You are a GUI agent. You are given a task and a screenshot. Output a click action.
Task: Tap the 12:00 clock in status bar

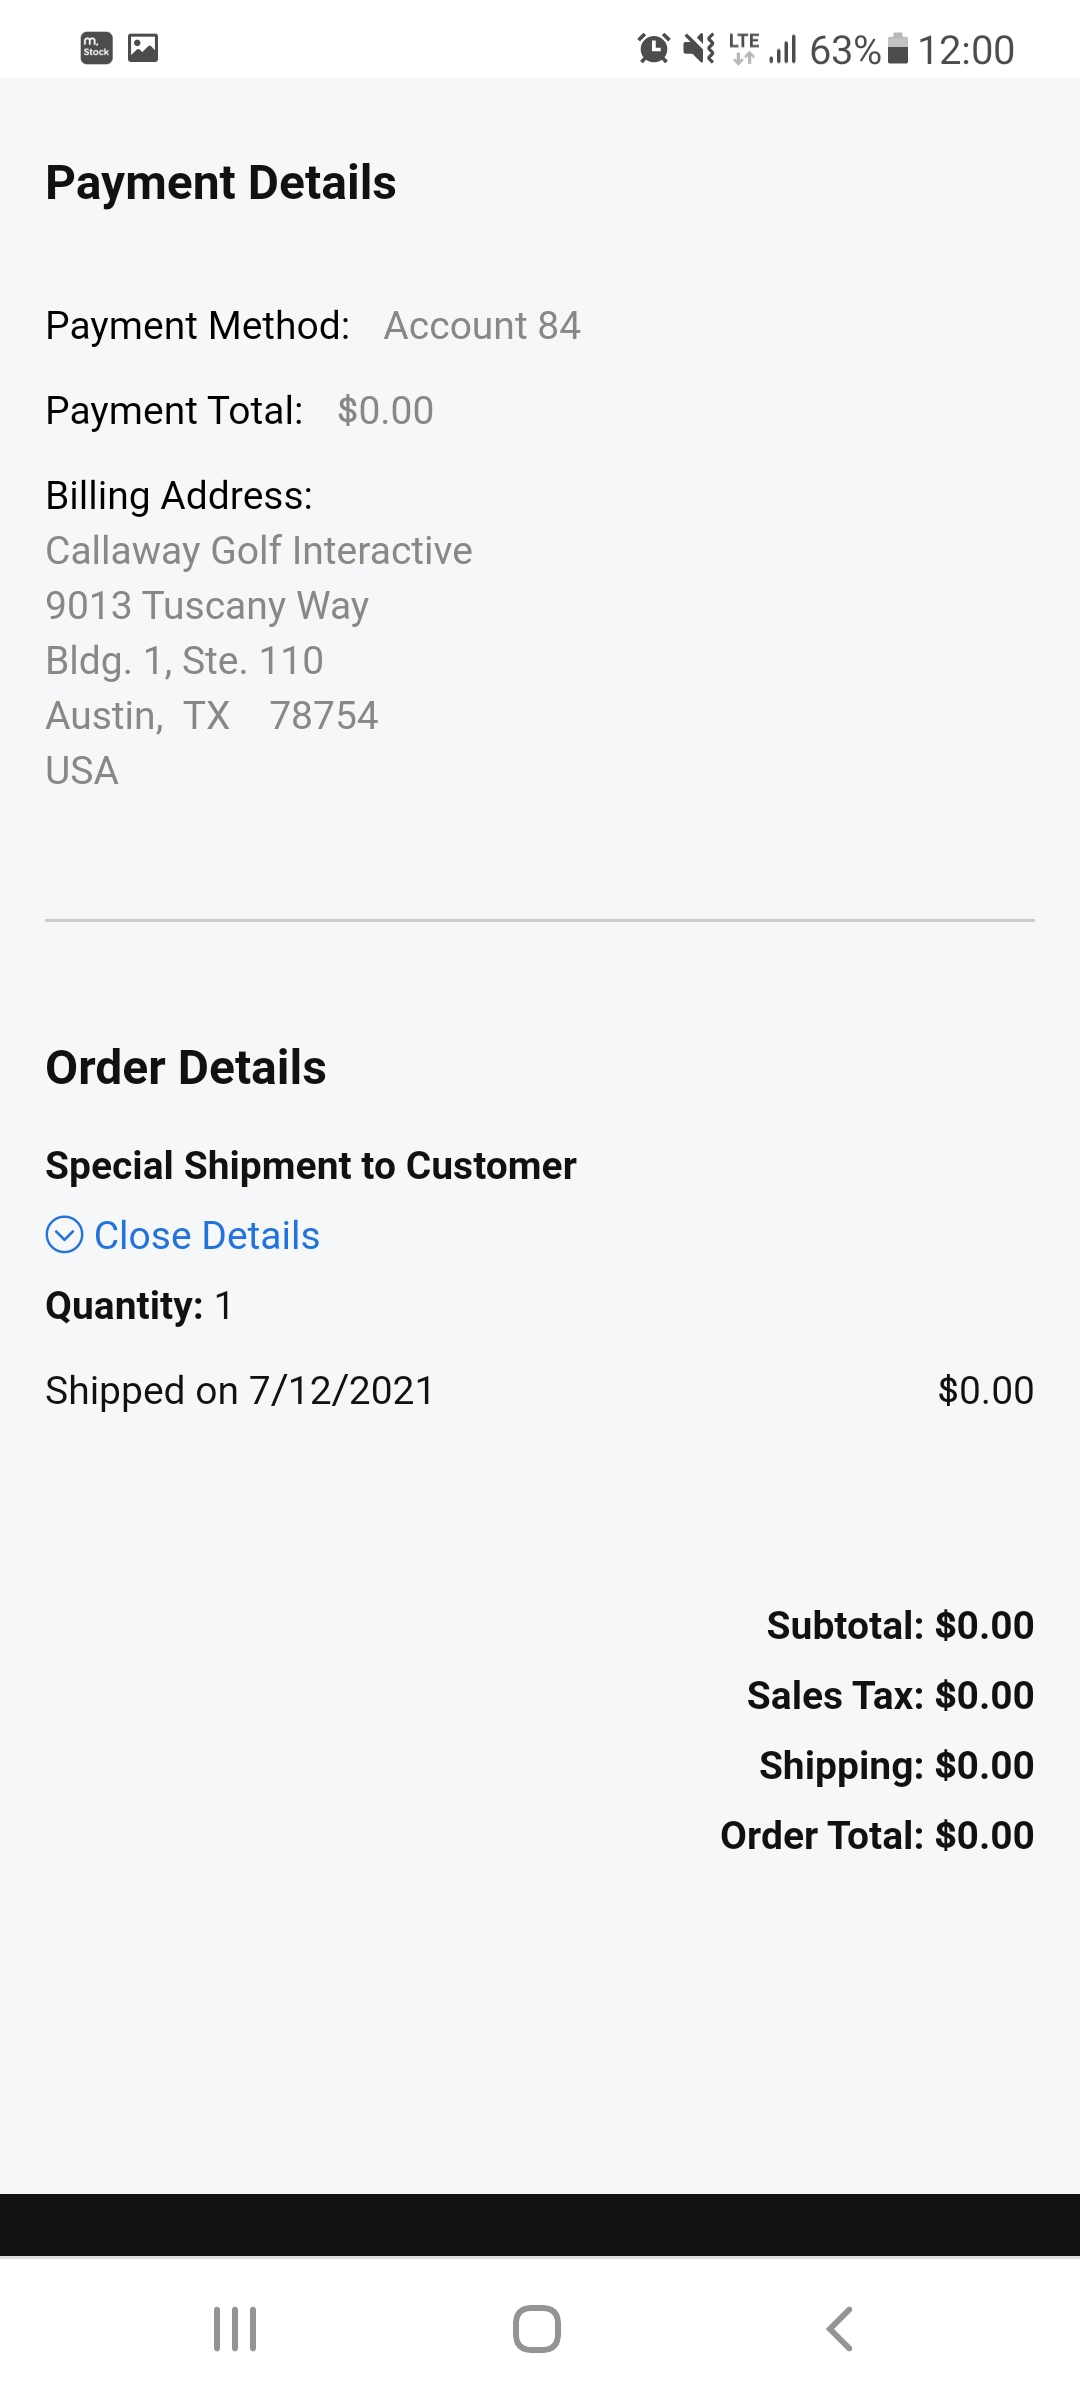966,50
